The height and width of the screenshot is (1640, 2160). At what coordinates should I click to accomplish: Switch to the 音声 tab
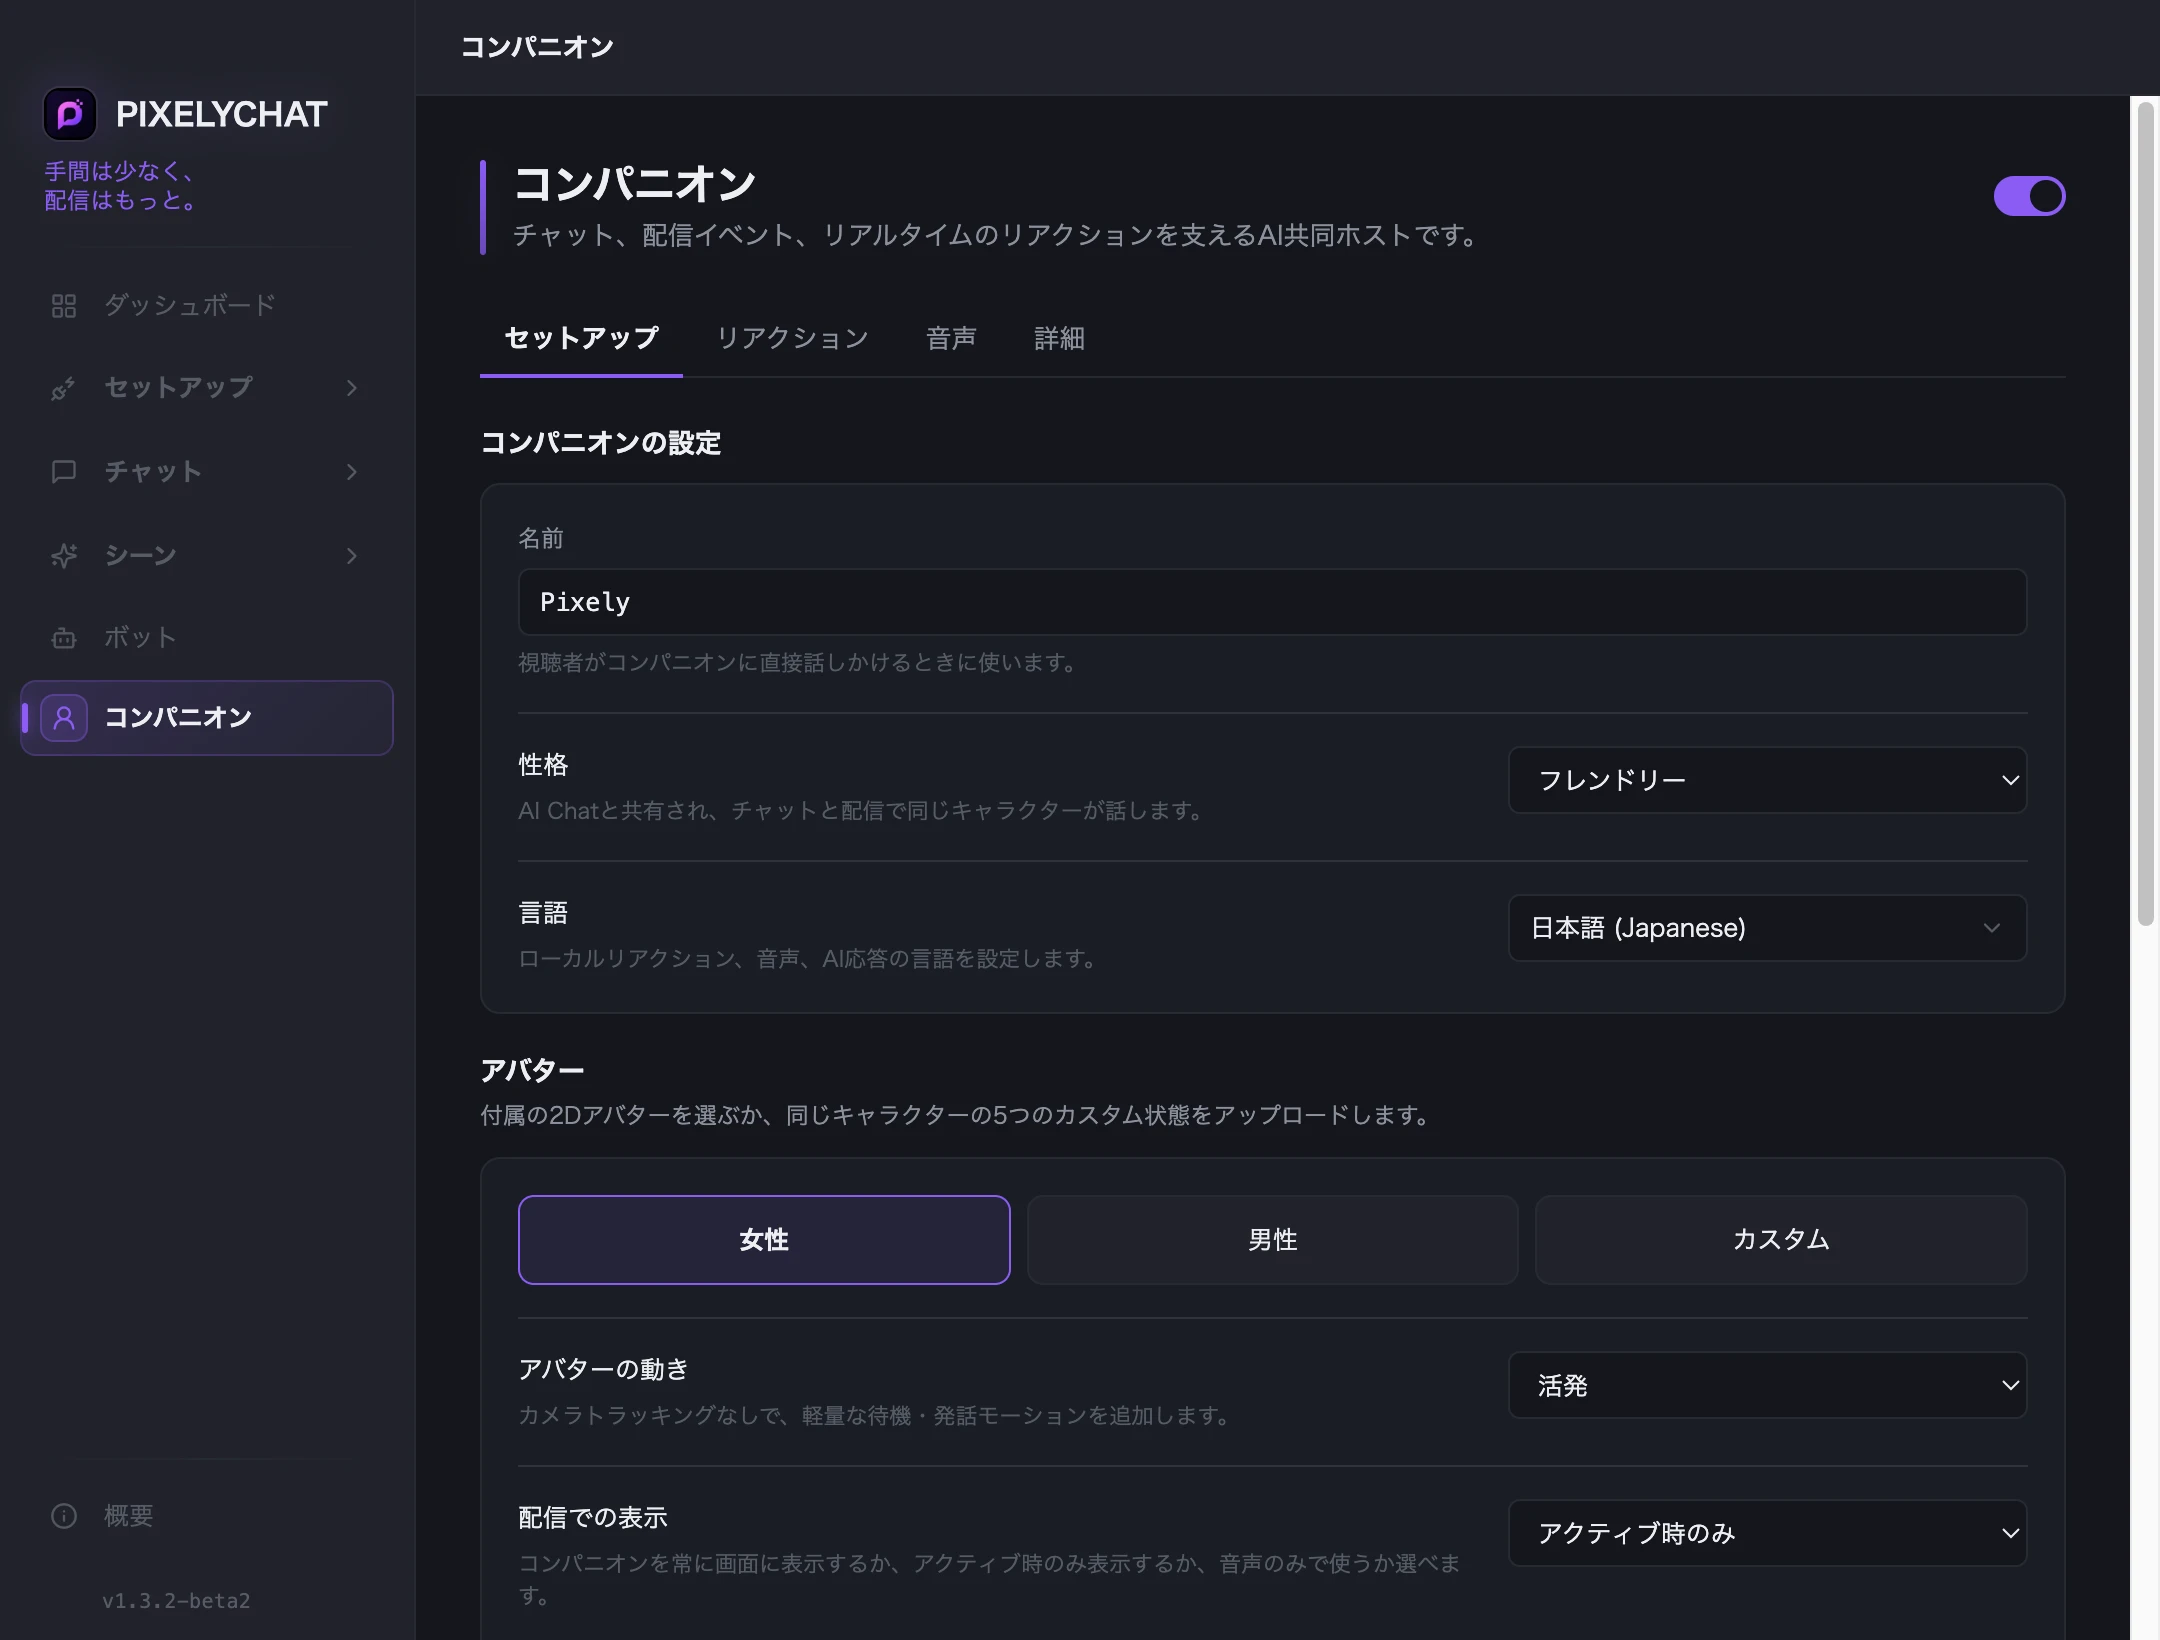(x=951, y=338)
